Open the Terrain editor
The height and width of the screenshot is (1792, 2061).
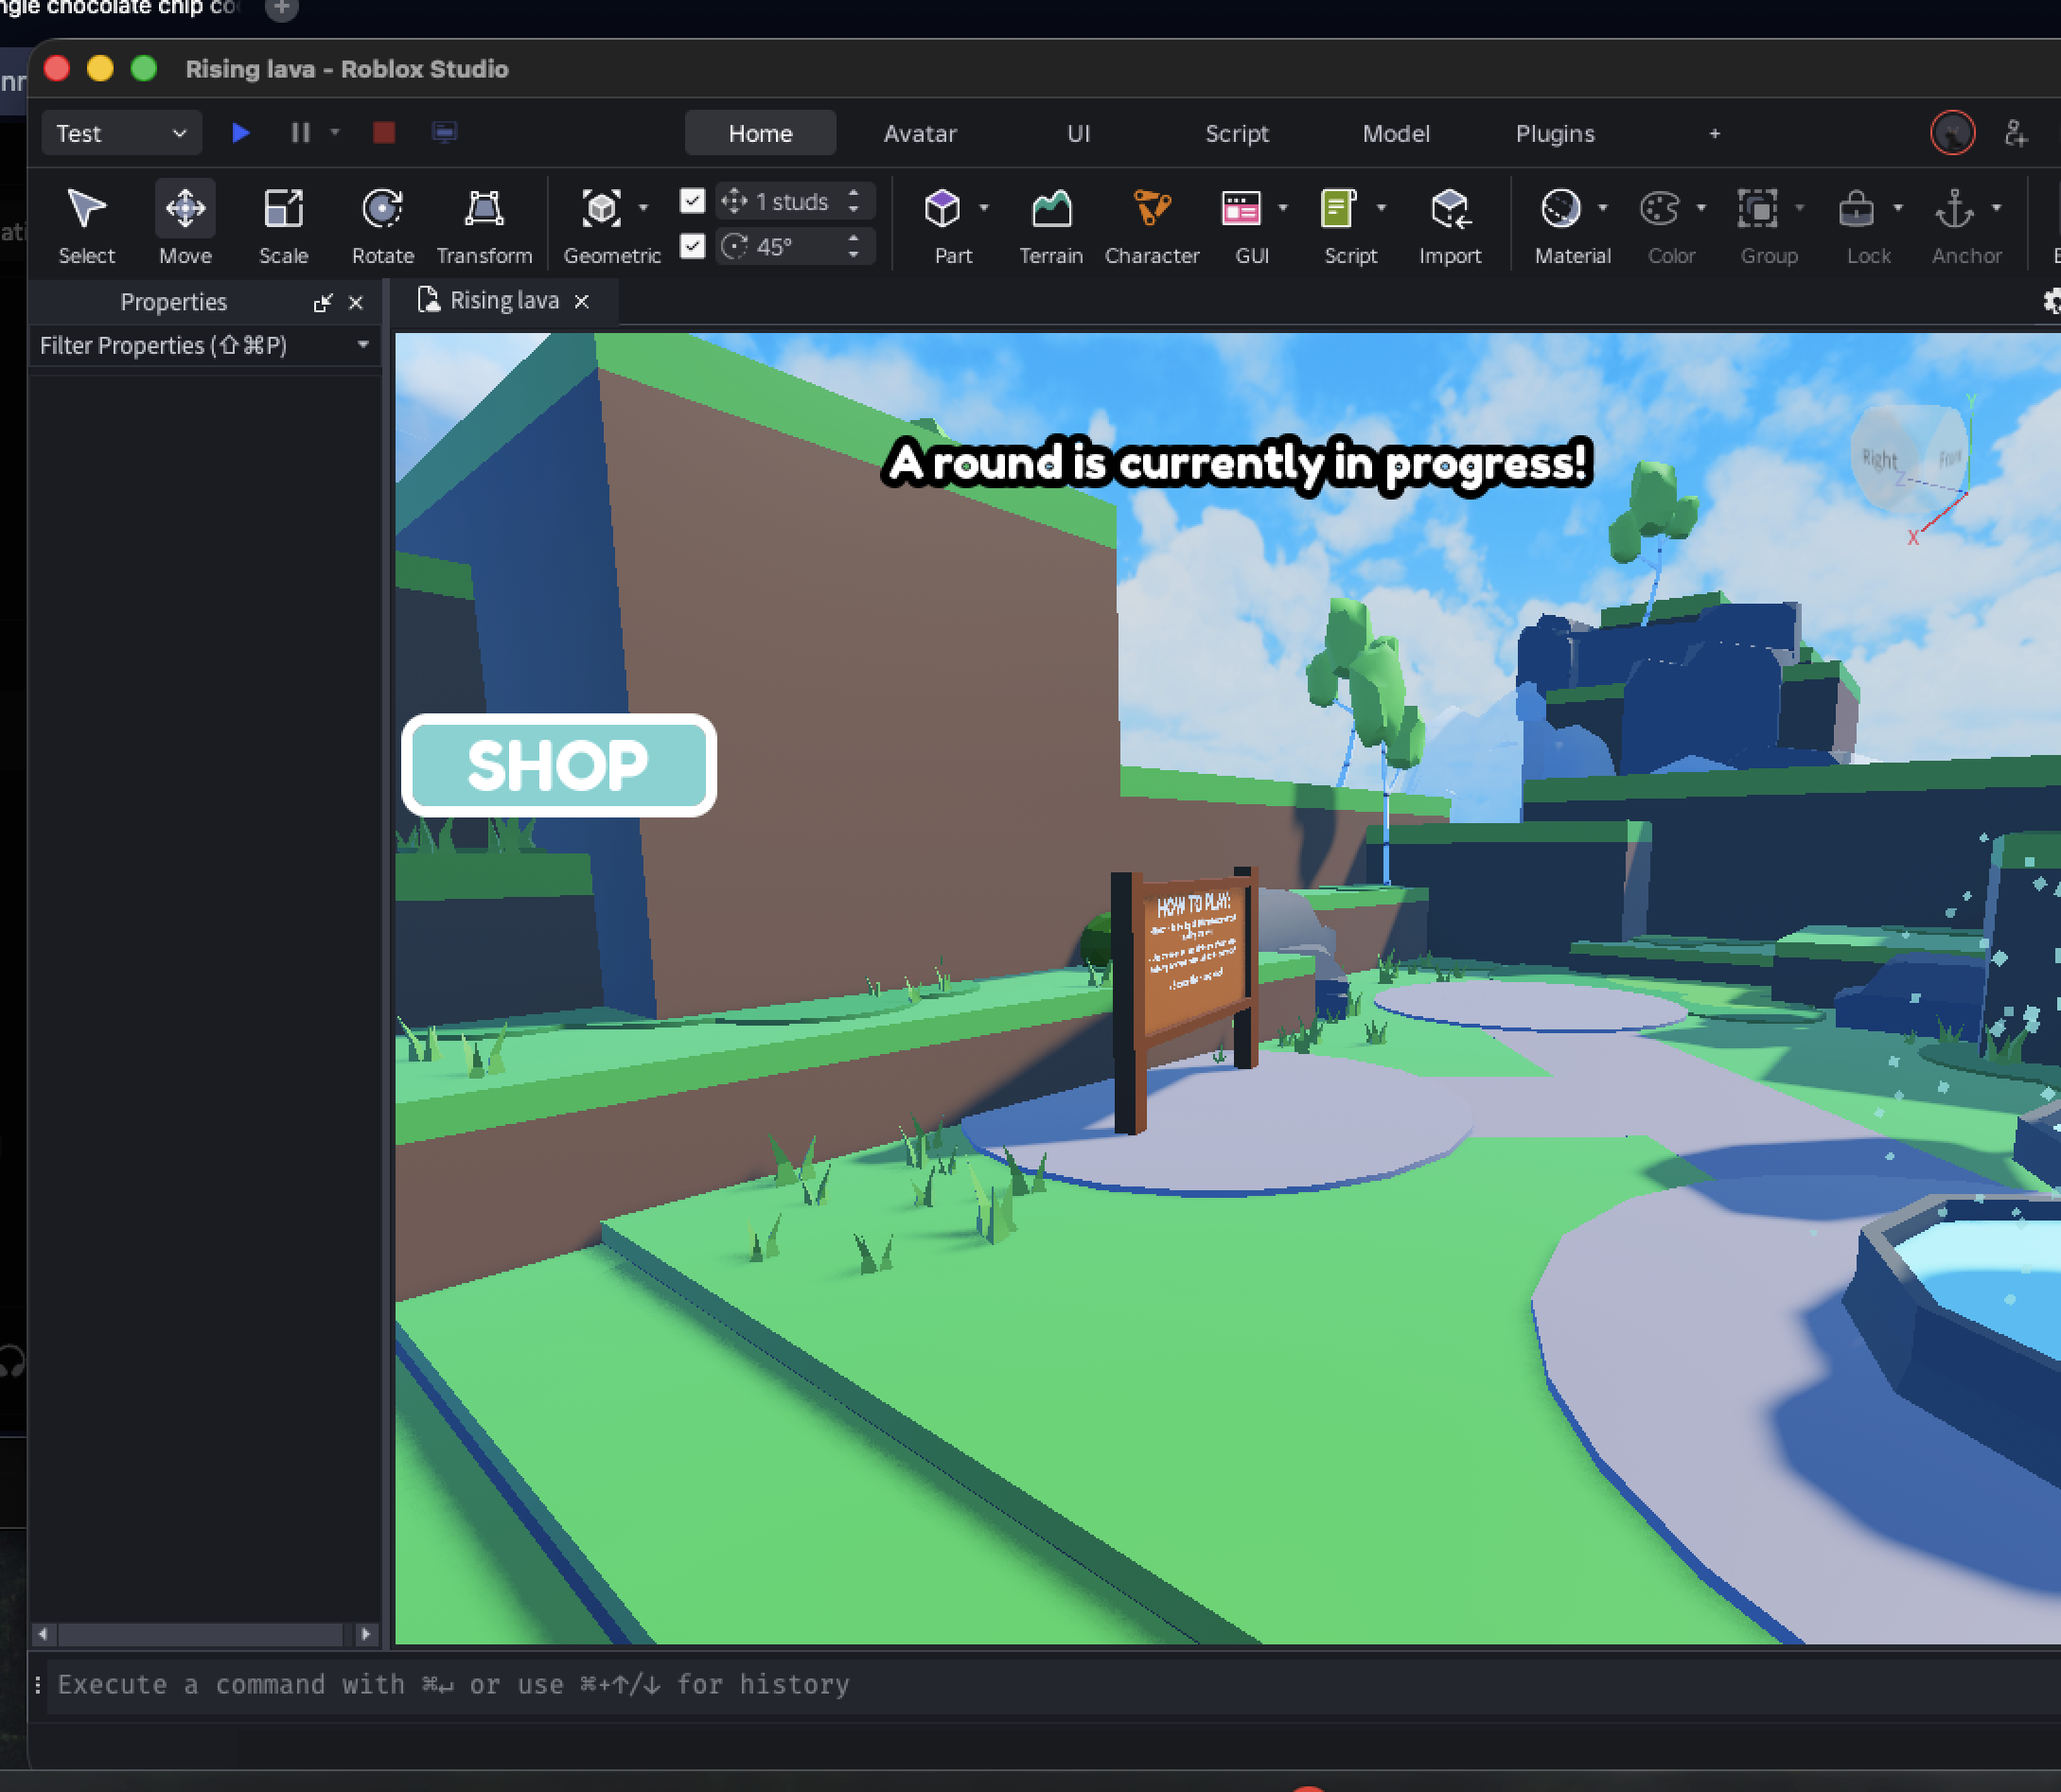coord(1051,224)
